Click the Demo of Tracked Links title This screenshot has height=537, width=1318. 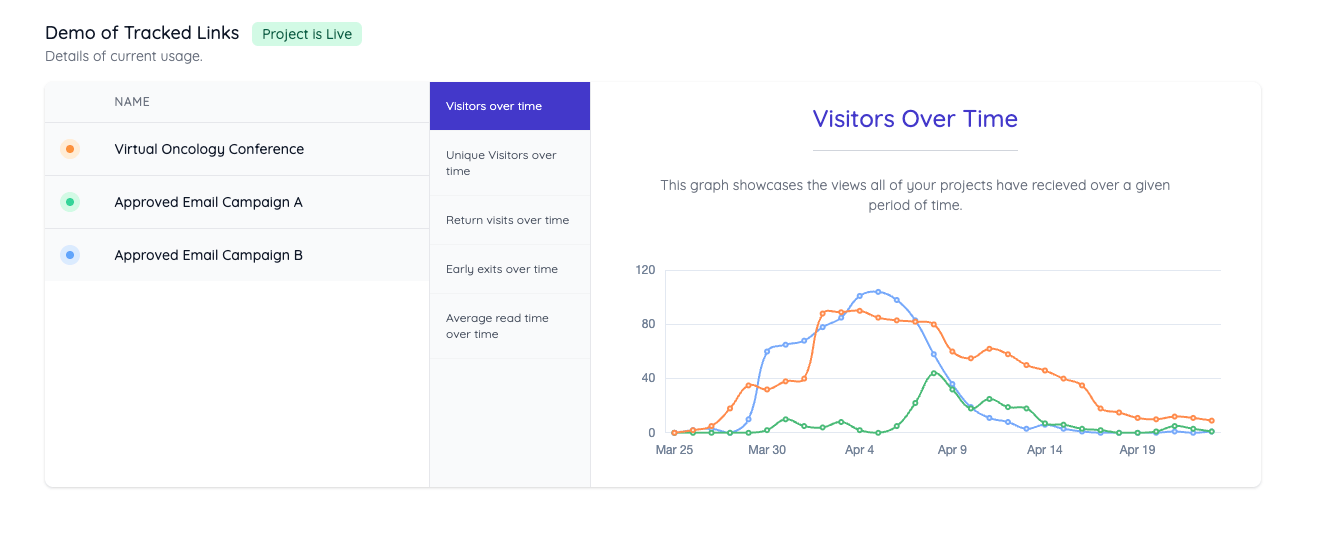pos(142,33)
